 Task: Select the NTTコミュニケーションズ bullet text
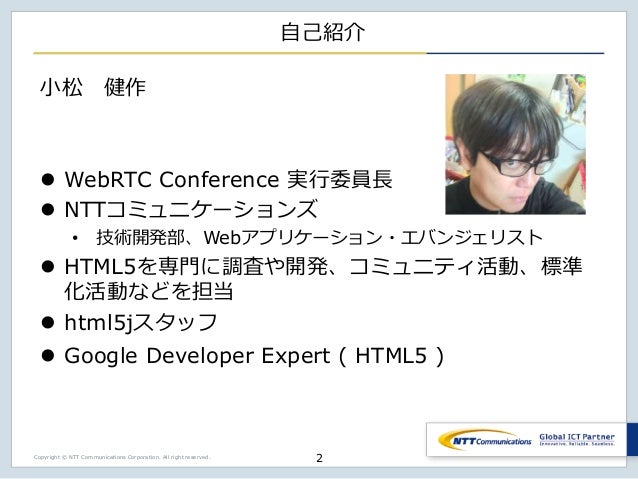(x=190, y=210)
